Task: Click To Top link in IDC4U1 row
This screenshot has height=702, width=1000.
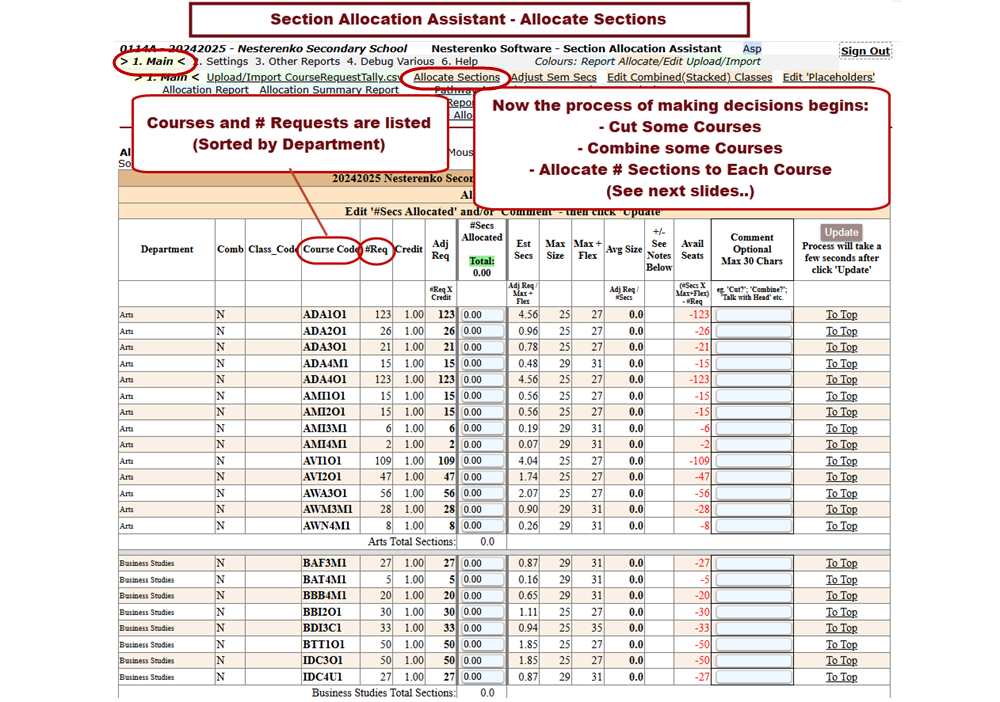Action: 841,676
